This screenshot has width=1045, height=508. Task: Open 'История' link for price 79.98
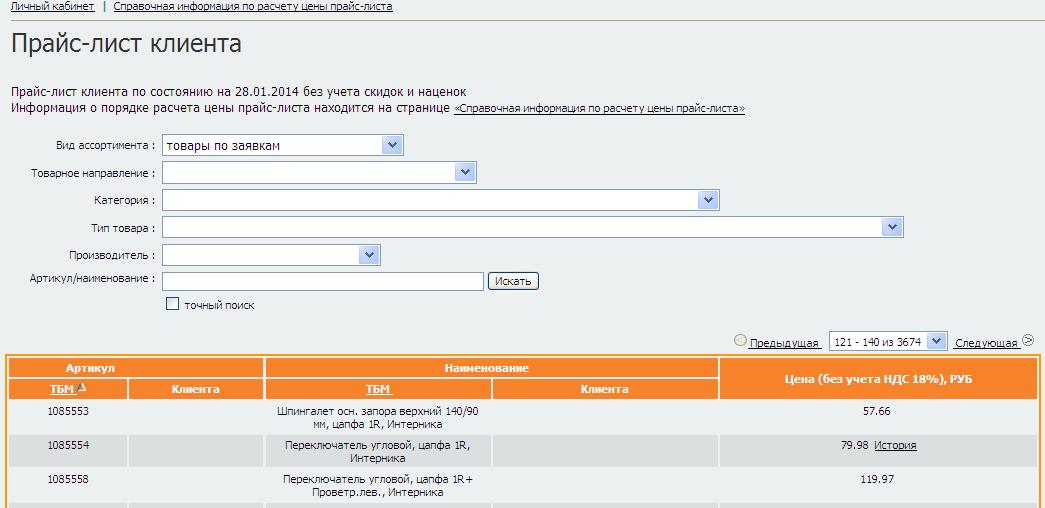point(895,446)
